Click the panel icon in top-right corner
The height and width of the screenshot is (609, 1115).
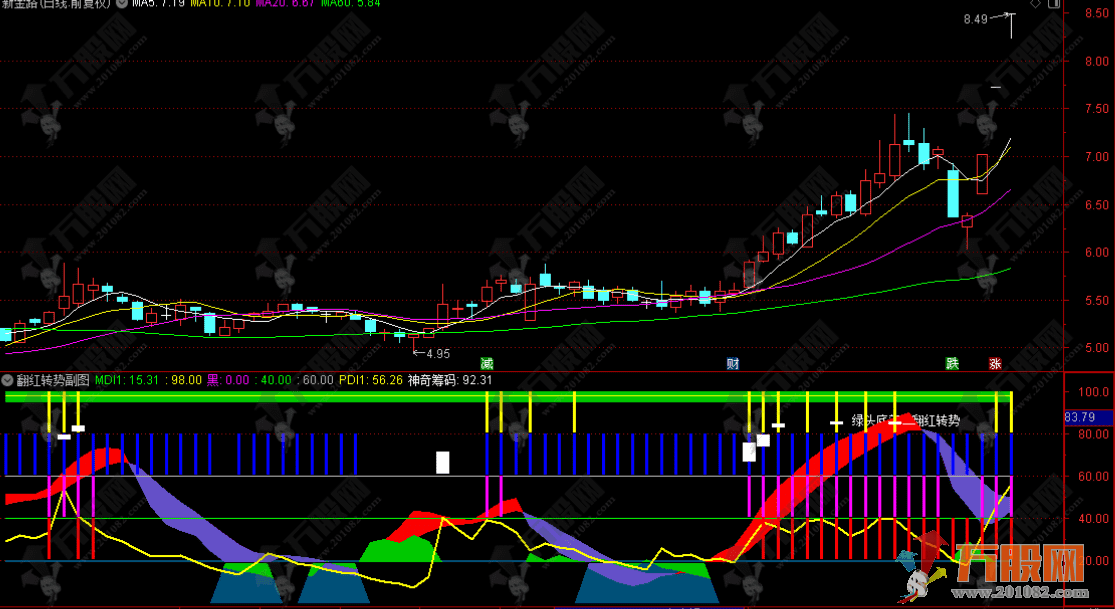click(1052, 5)
